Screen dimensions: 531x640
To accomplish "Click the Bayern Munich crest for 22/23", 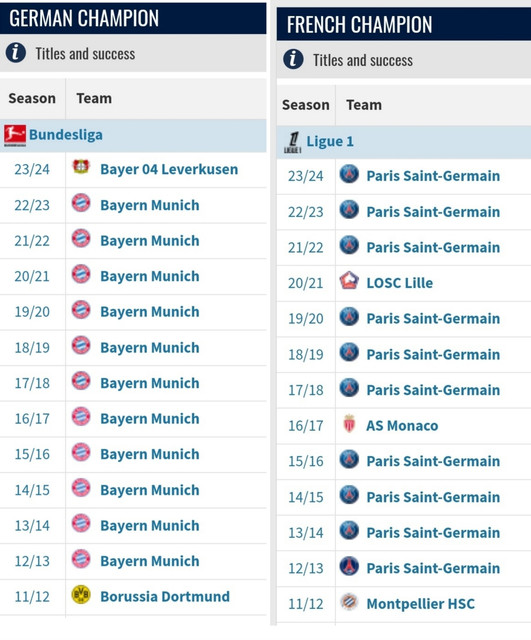I will click(x=81, y=203).
